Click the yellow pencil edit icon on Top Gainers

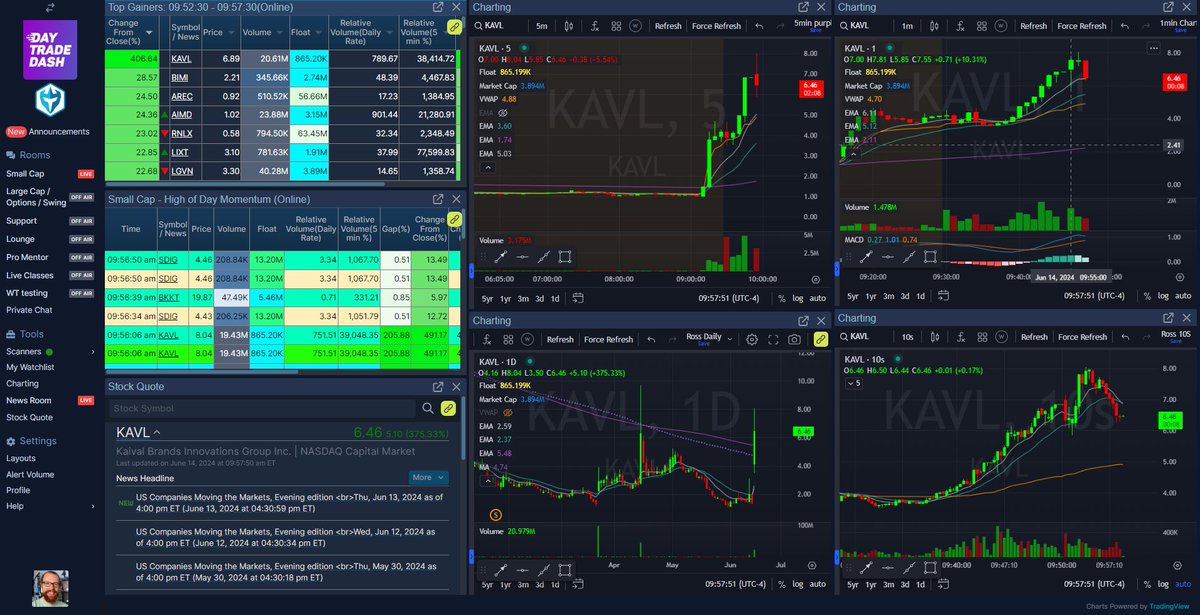[x=455, y=28]
